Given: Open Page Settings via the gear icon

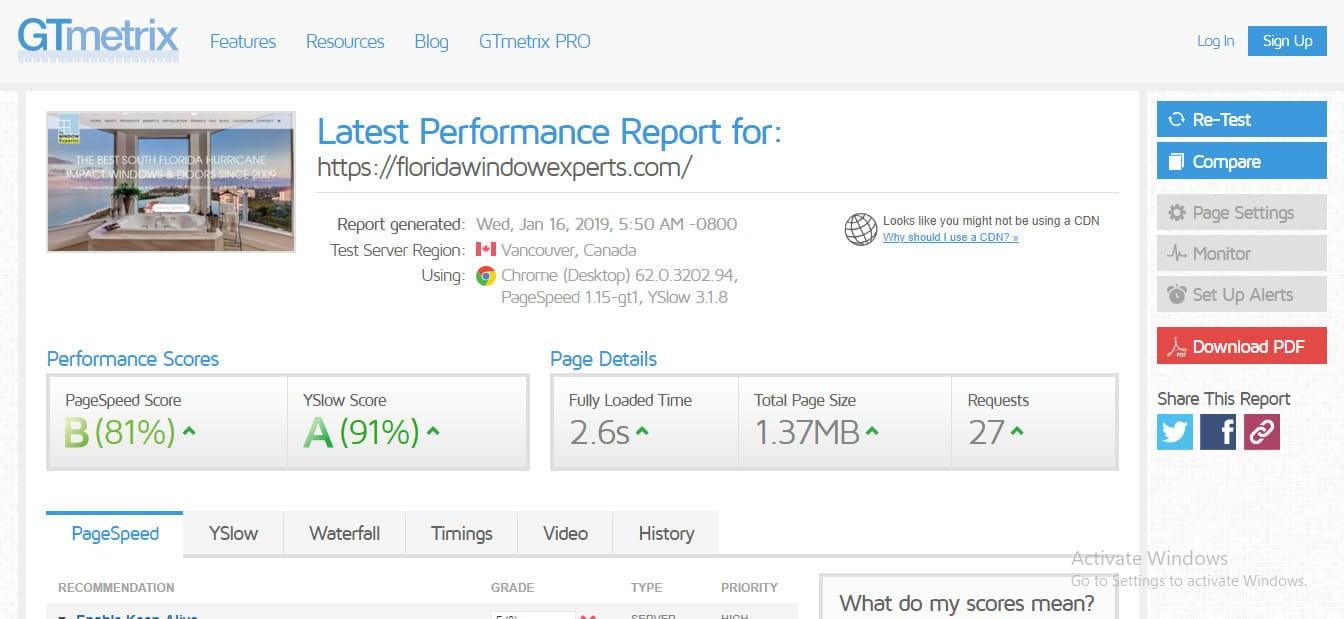Looking at the screenshot, I should coord(1176,212).
